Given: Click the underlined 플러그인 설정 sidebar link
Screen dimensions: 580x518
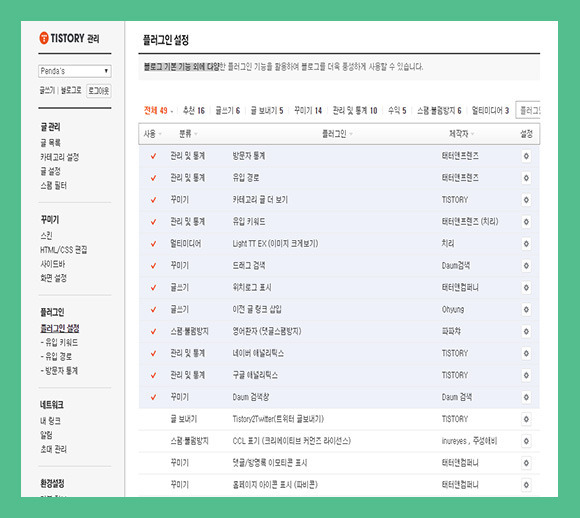Looking at the screenshot, I should (x=60, y=328).
